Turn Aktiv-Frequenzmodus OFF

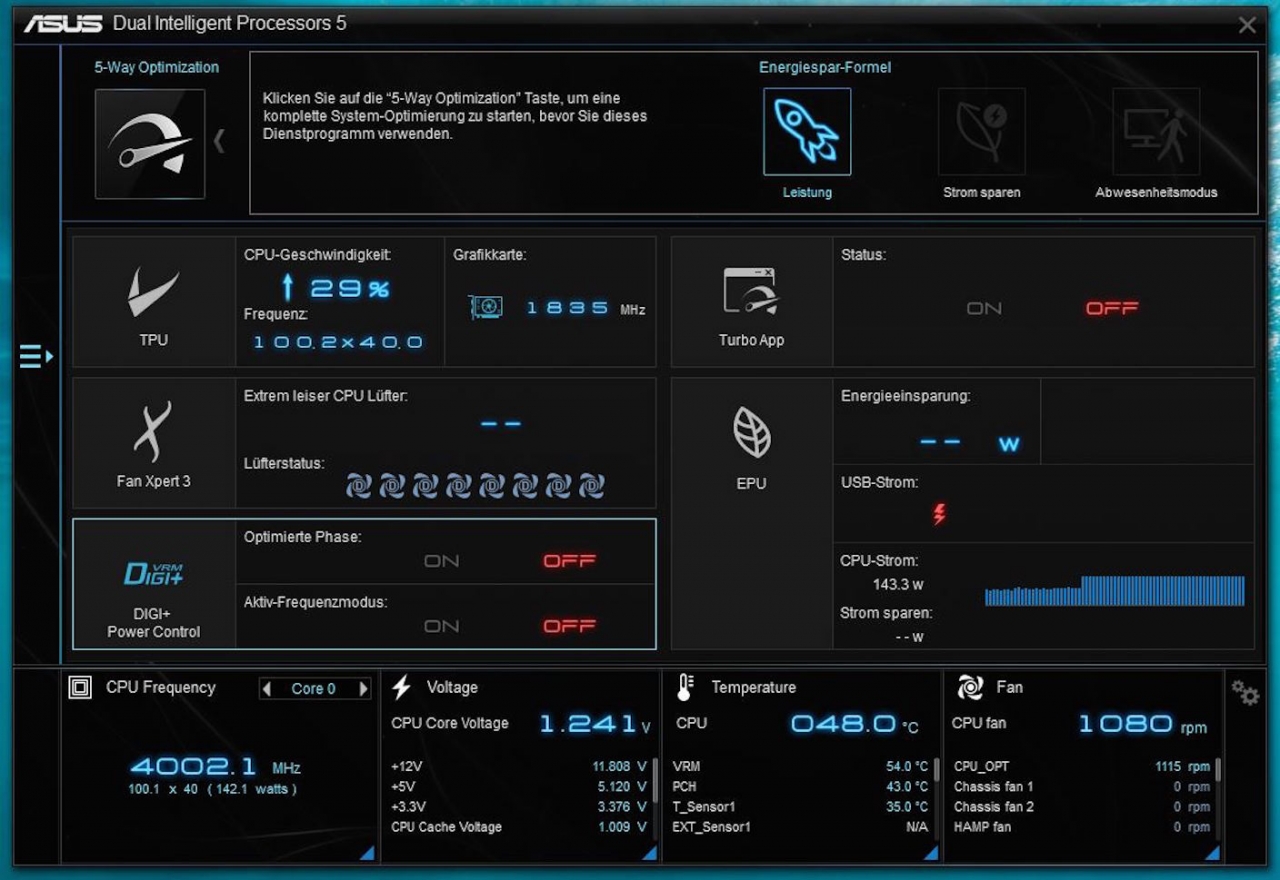pos(569,626)
